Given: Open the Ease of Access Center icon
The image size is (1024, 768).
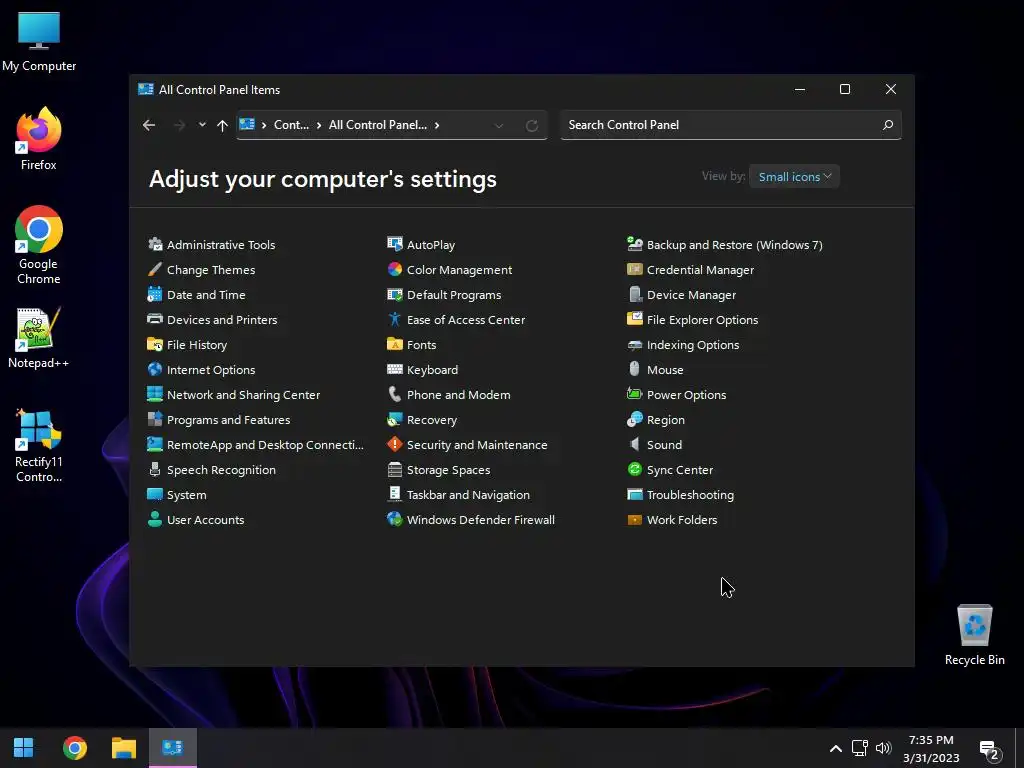Looking at the screenshot, I should click(394, 319).
